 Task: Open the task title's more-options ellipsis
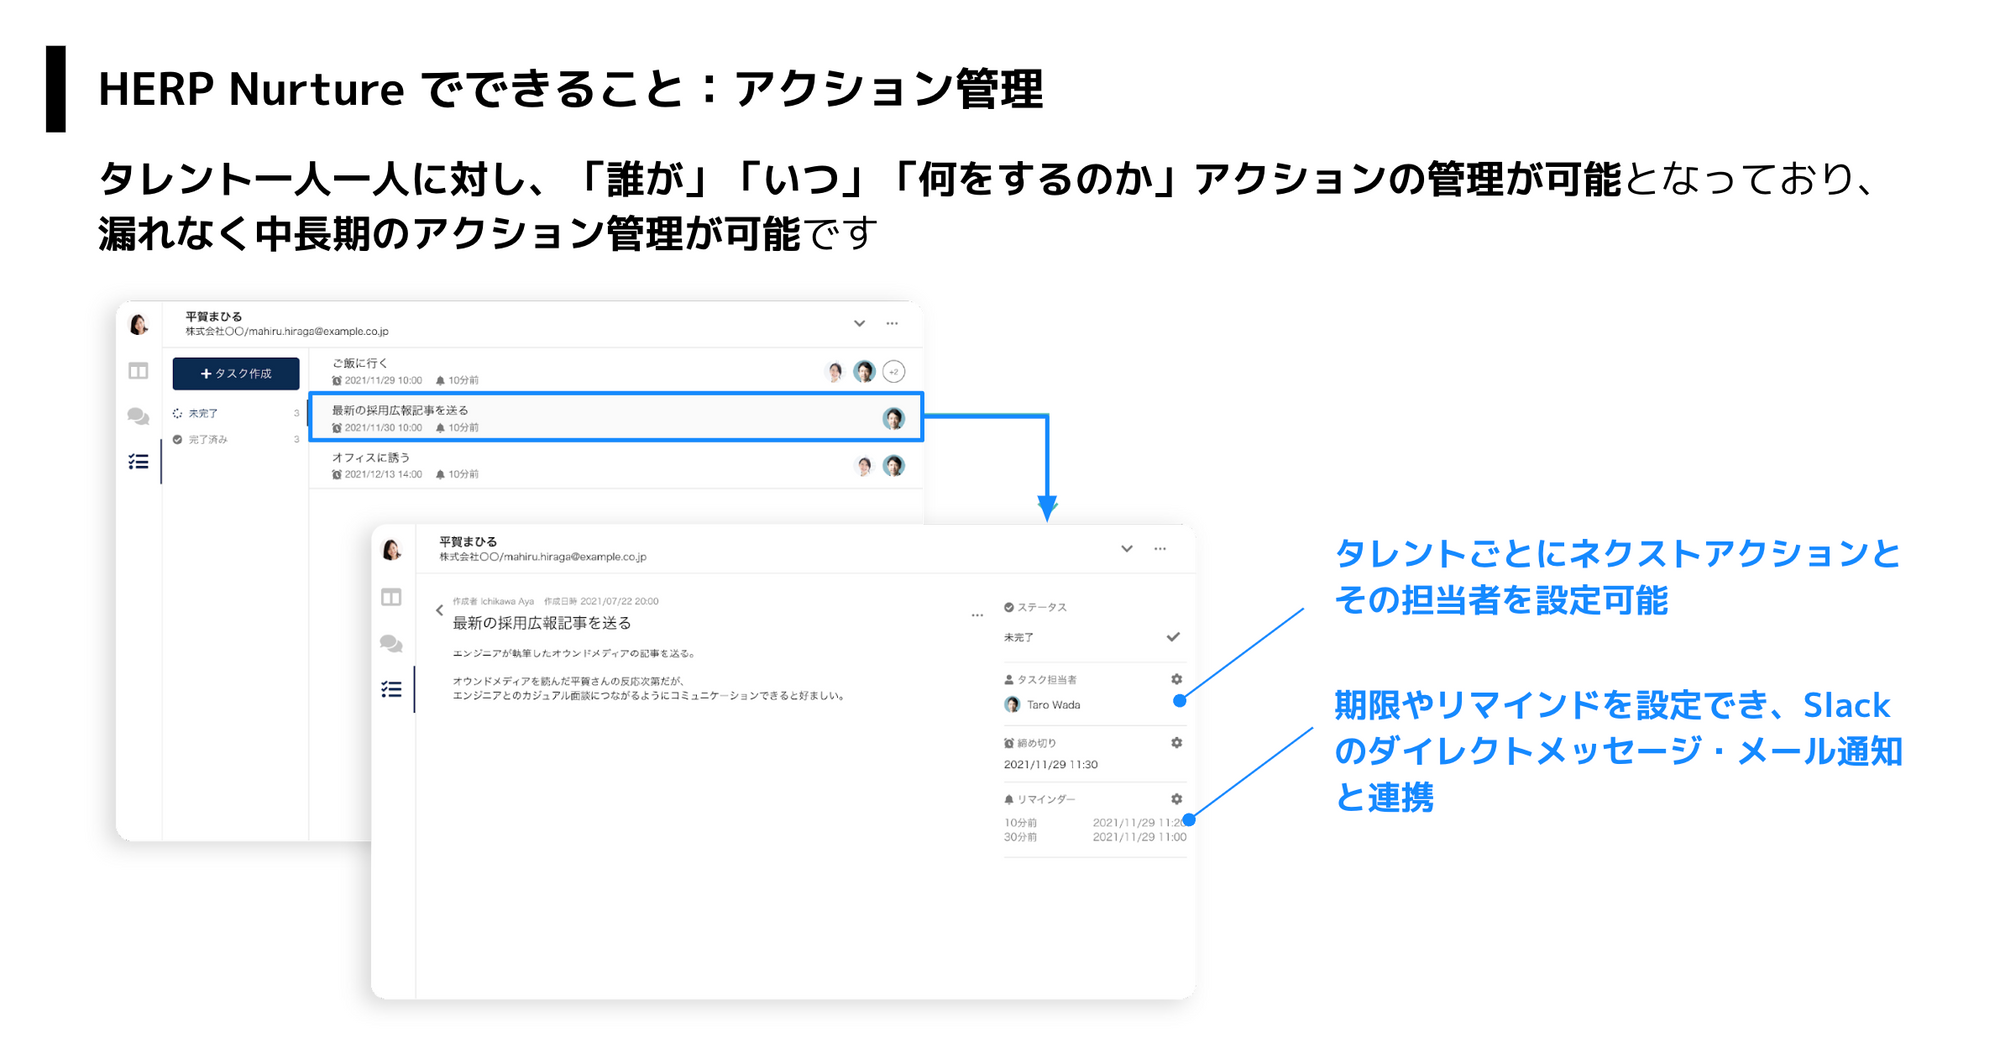[977, 615]
